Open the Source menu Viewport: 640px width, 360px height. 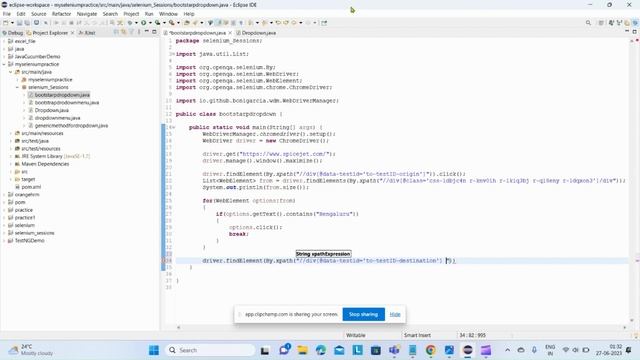tap(39, 14)
